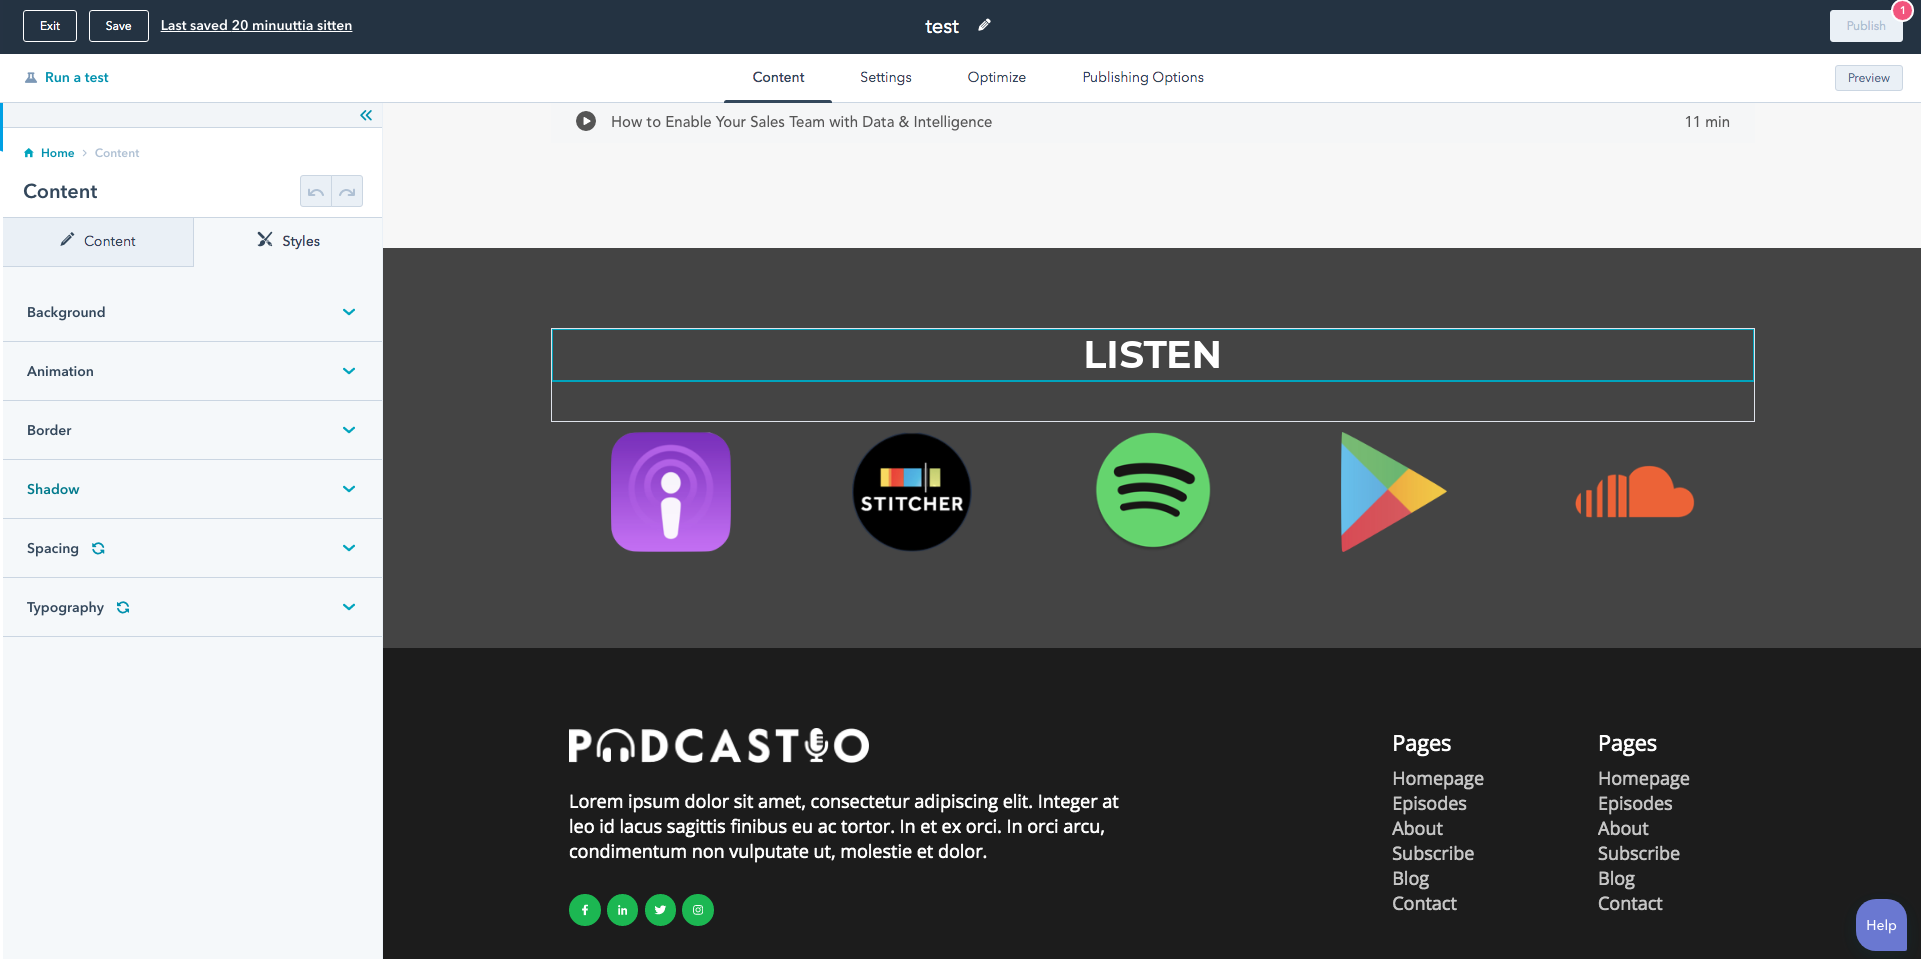Click the notification badge on the Publish button

[x=1902, y=10]
